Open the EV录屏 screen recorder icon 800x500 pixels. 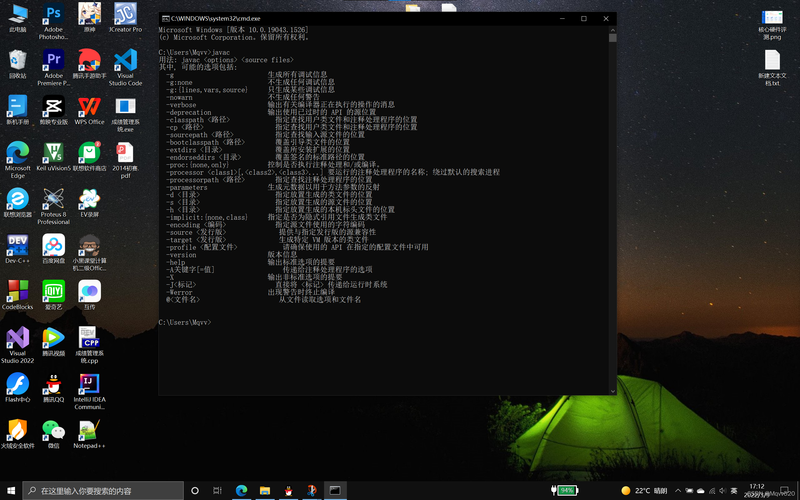89,203
